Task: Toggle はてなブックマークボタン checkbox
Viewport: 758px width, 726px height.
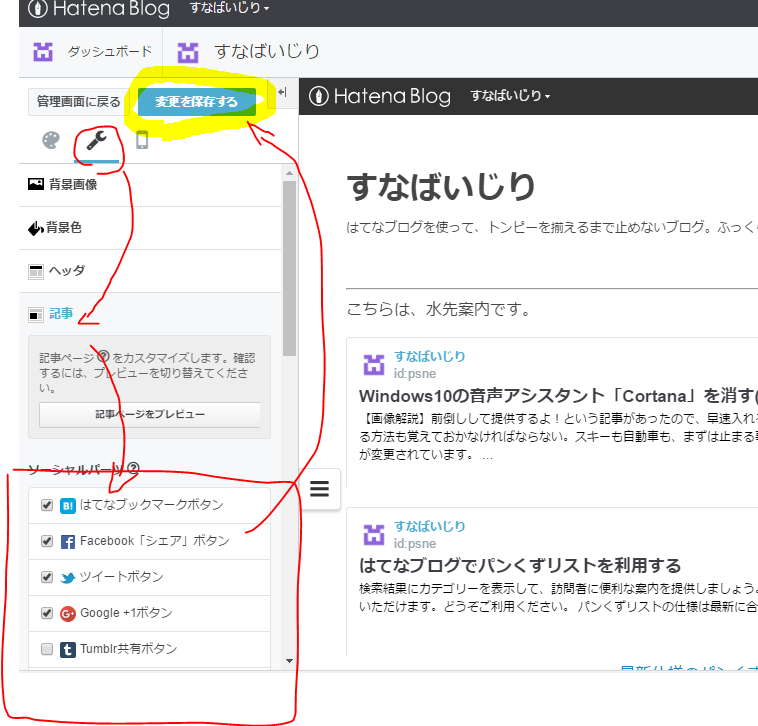Action: pos(47,505)
